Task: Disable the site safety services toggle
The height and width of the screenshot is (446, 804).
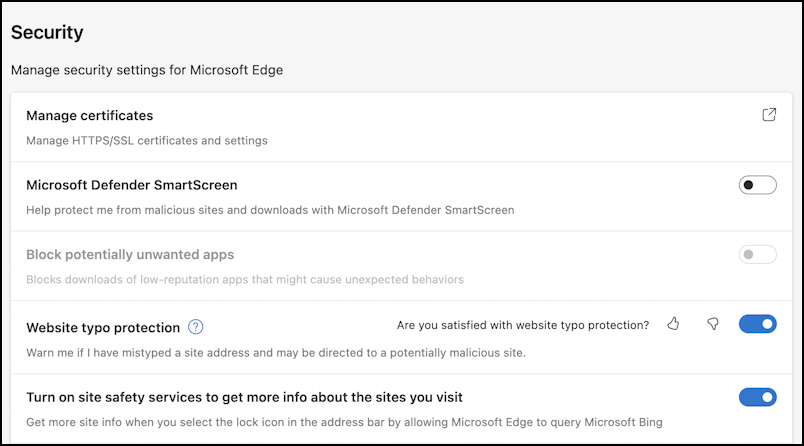Action: [x=757, y=397]
